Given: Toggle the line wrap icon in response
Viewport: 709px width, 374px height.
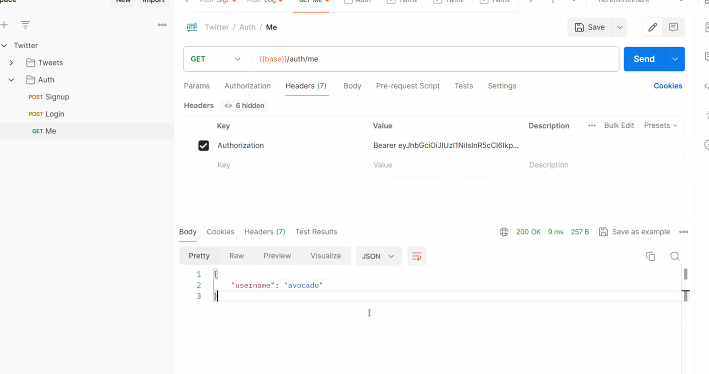Looking at the screenshot, I should [417, 256].
